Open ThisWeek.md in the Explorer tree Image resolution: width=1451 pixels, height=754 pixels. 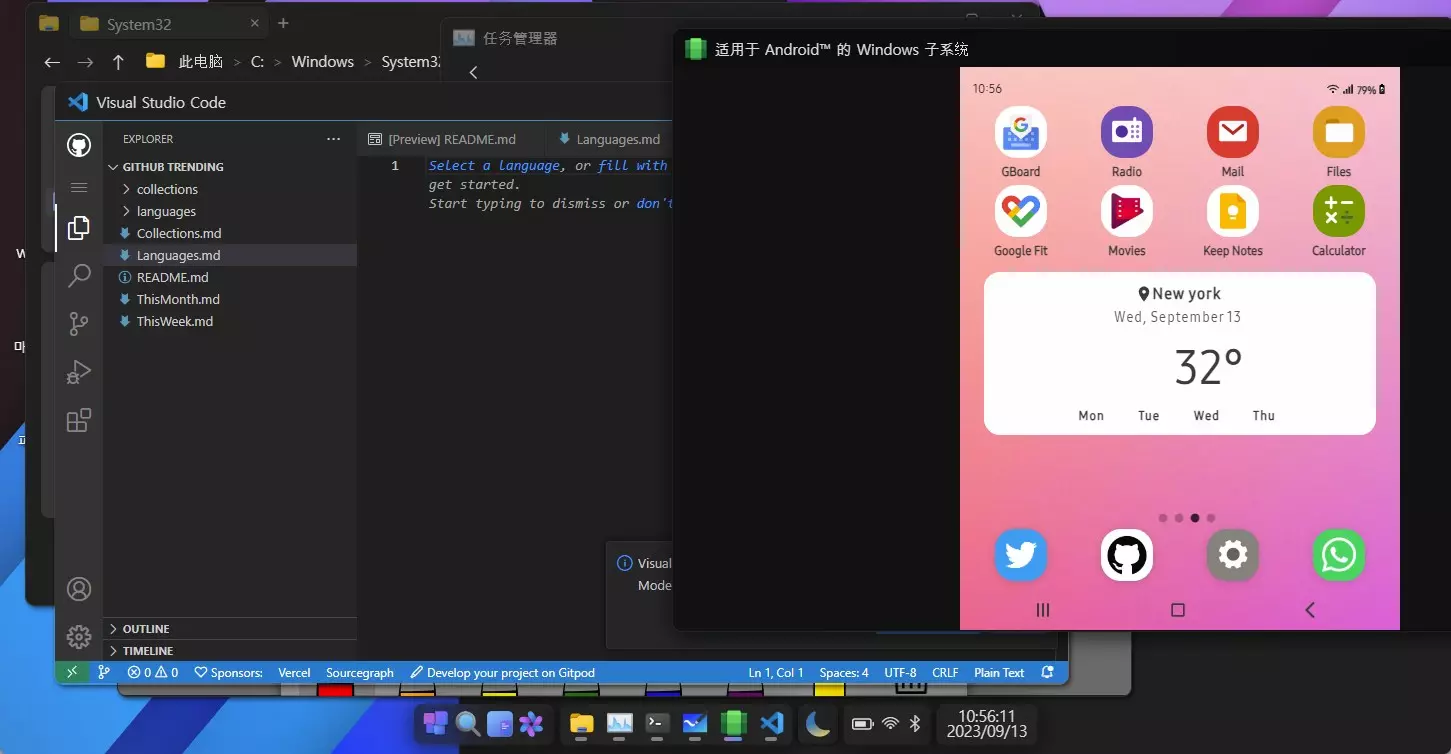point(230,321)
